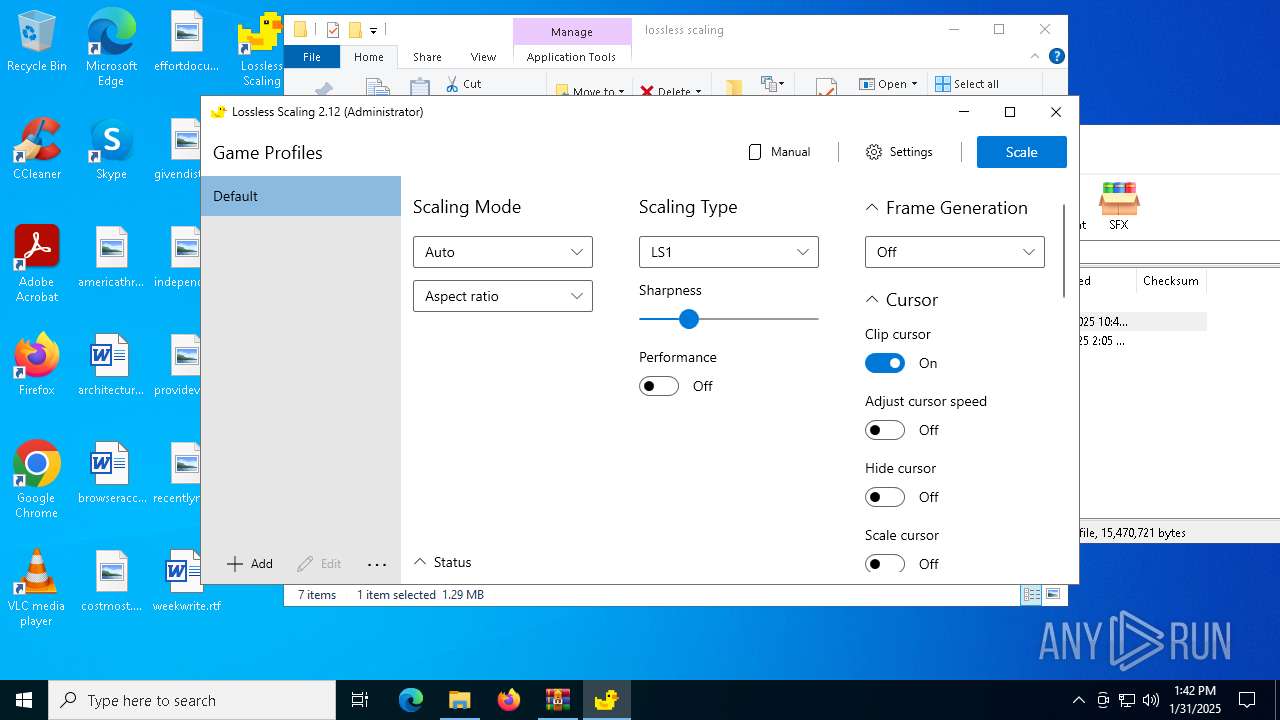Click Cut in Explorer ribbon
Screen dimensions: 1280x720
[x=463, y=84]
